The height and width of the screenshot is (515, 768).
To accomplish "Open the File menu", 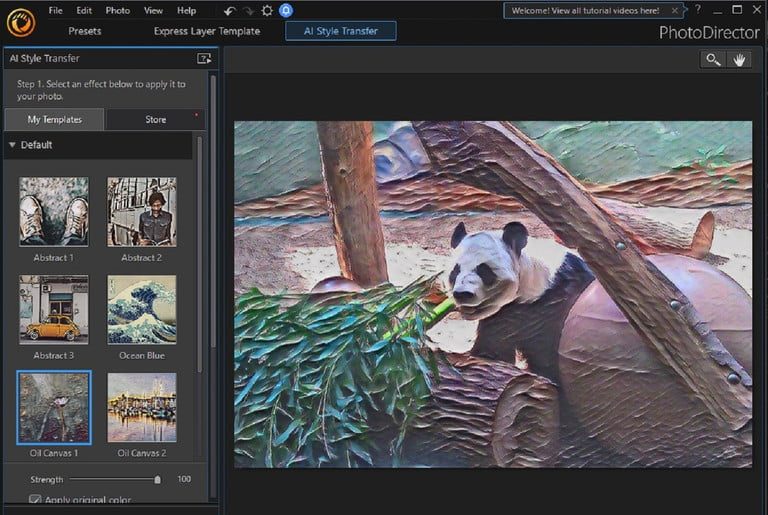I will click(x=55, y=10).
